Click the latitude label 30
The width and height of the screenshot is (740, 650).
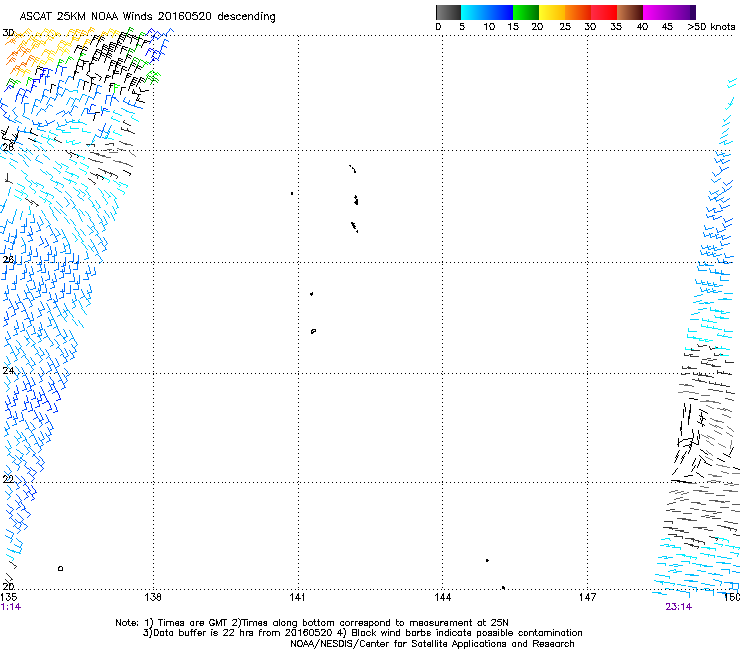(x=8, y=33)
